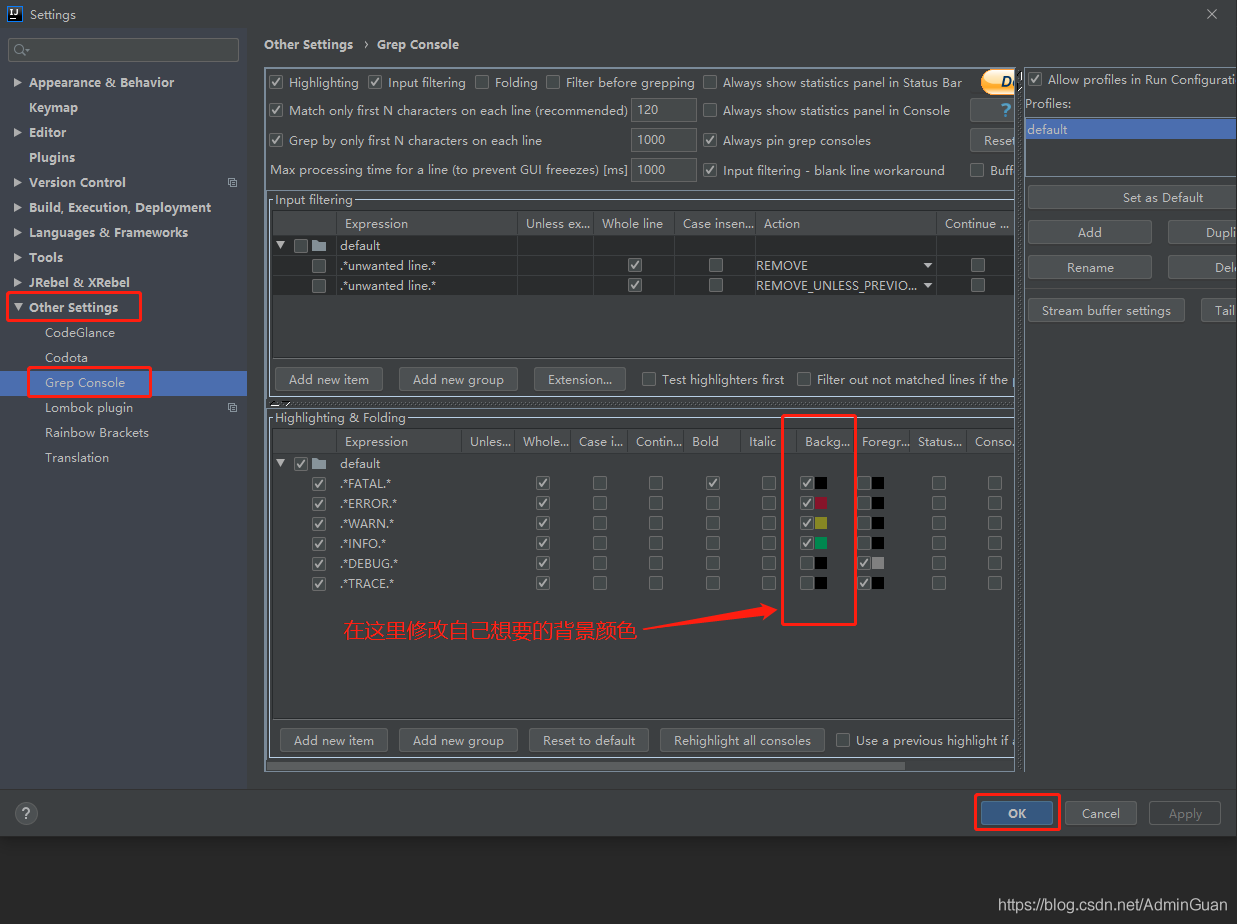Click the Extension... button

pos(580,379)
